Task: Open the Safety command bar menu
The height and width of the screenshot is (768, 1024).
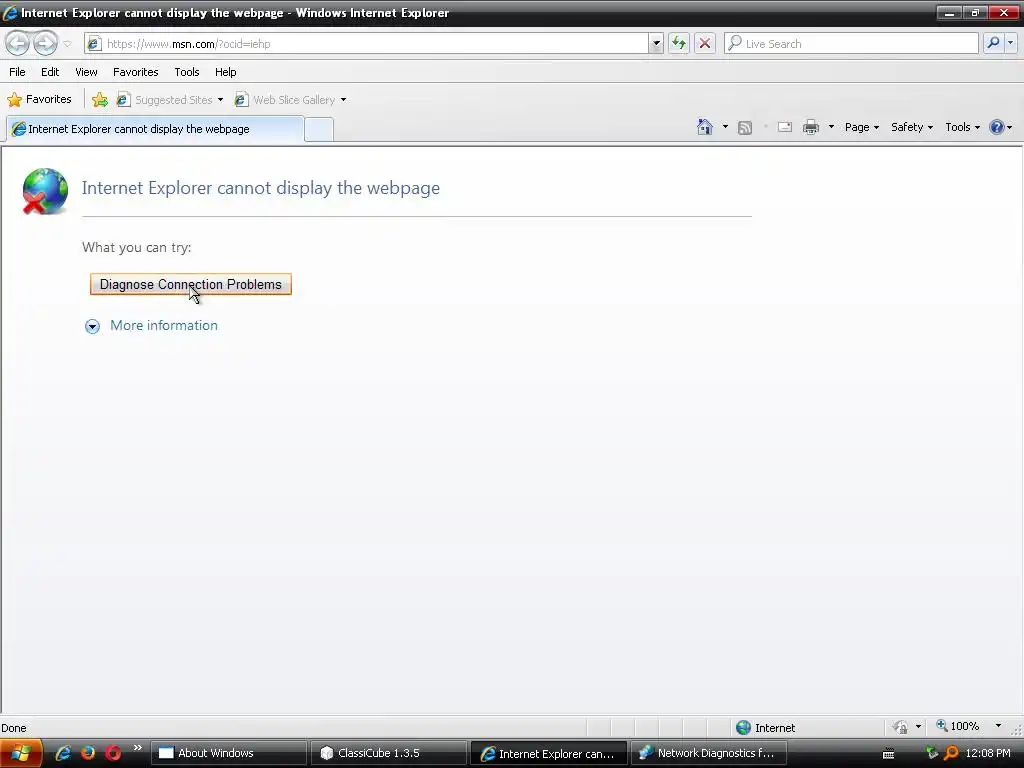Action: 912,127
